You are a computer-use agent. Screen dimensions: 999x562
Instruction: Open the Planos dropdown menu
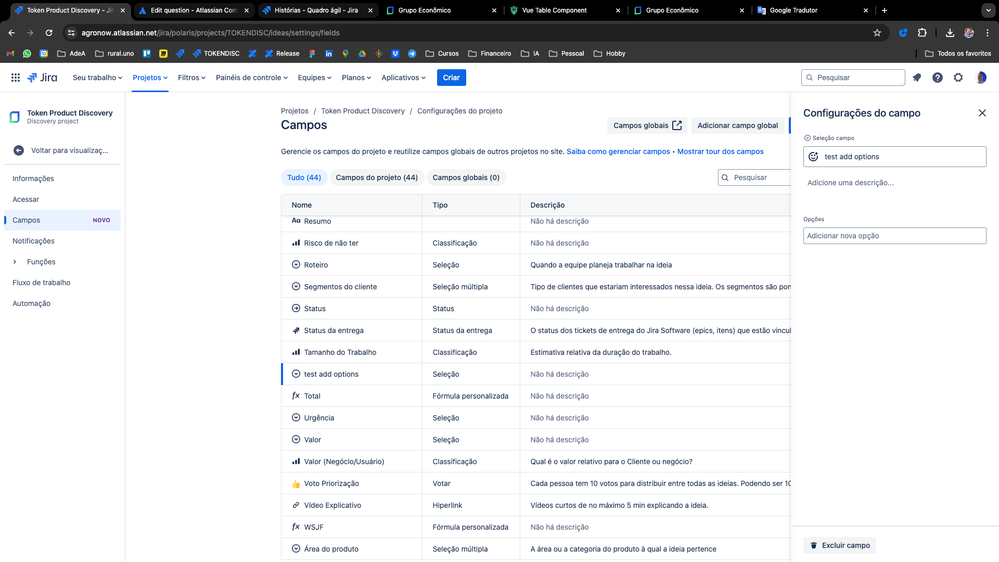[356, 78]
